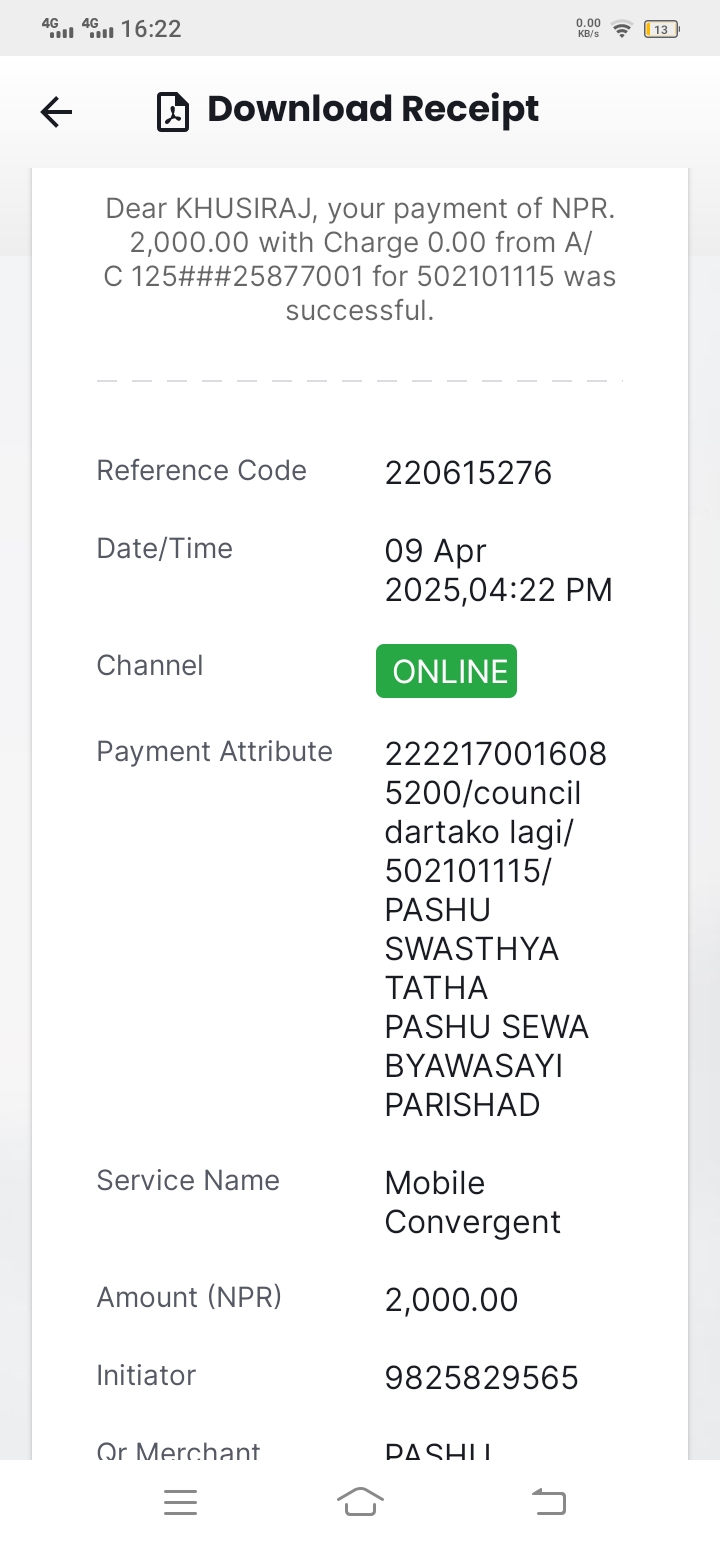Tap the Wi-Fi status icon
This screenshot has width=720, height=1544.
[x=622, y=29]
